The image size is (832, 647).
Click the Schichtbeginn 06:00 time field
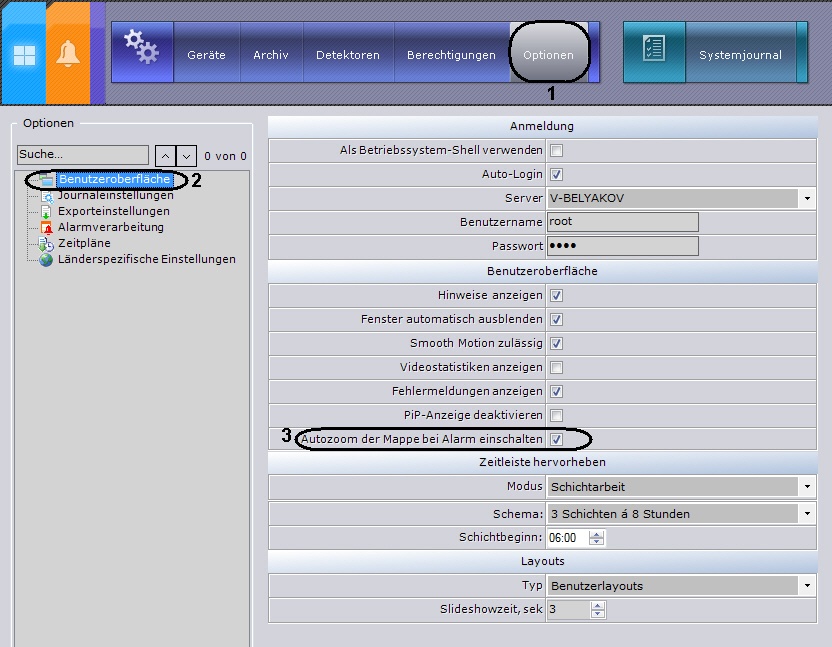pos(568,538)
